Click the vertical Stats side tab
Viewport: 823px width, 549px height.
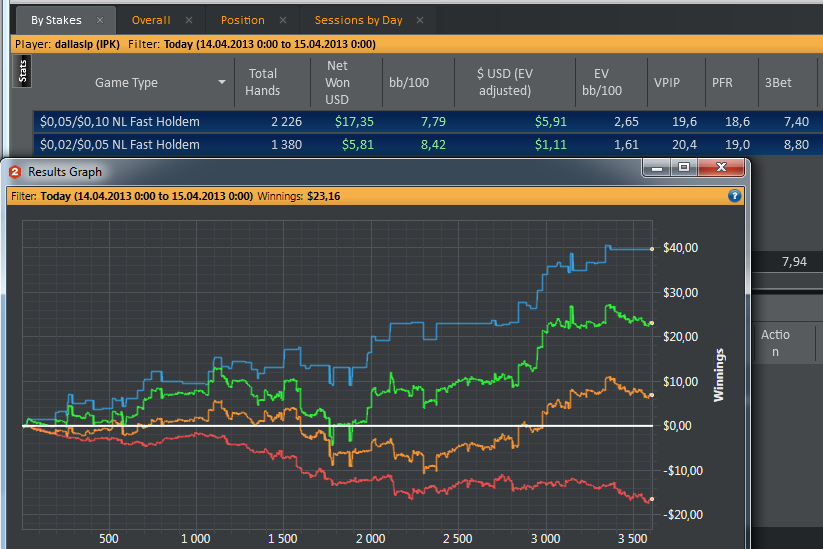(22, 71)
